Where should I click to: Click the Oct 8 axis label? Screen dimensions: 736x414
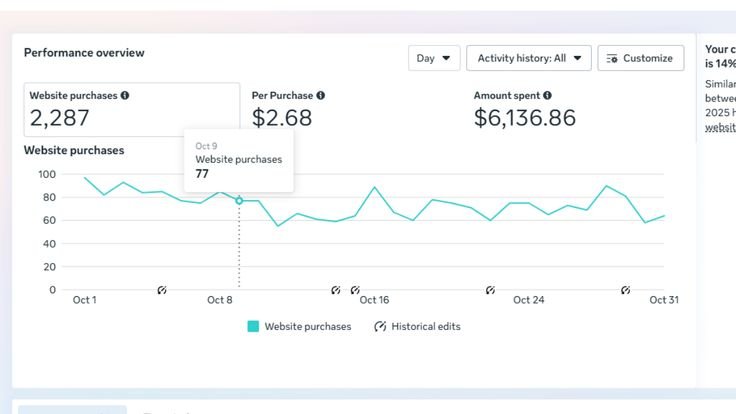click(x=220, y=300)
